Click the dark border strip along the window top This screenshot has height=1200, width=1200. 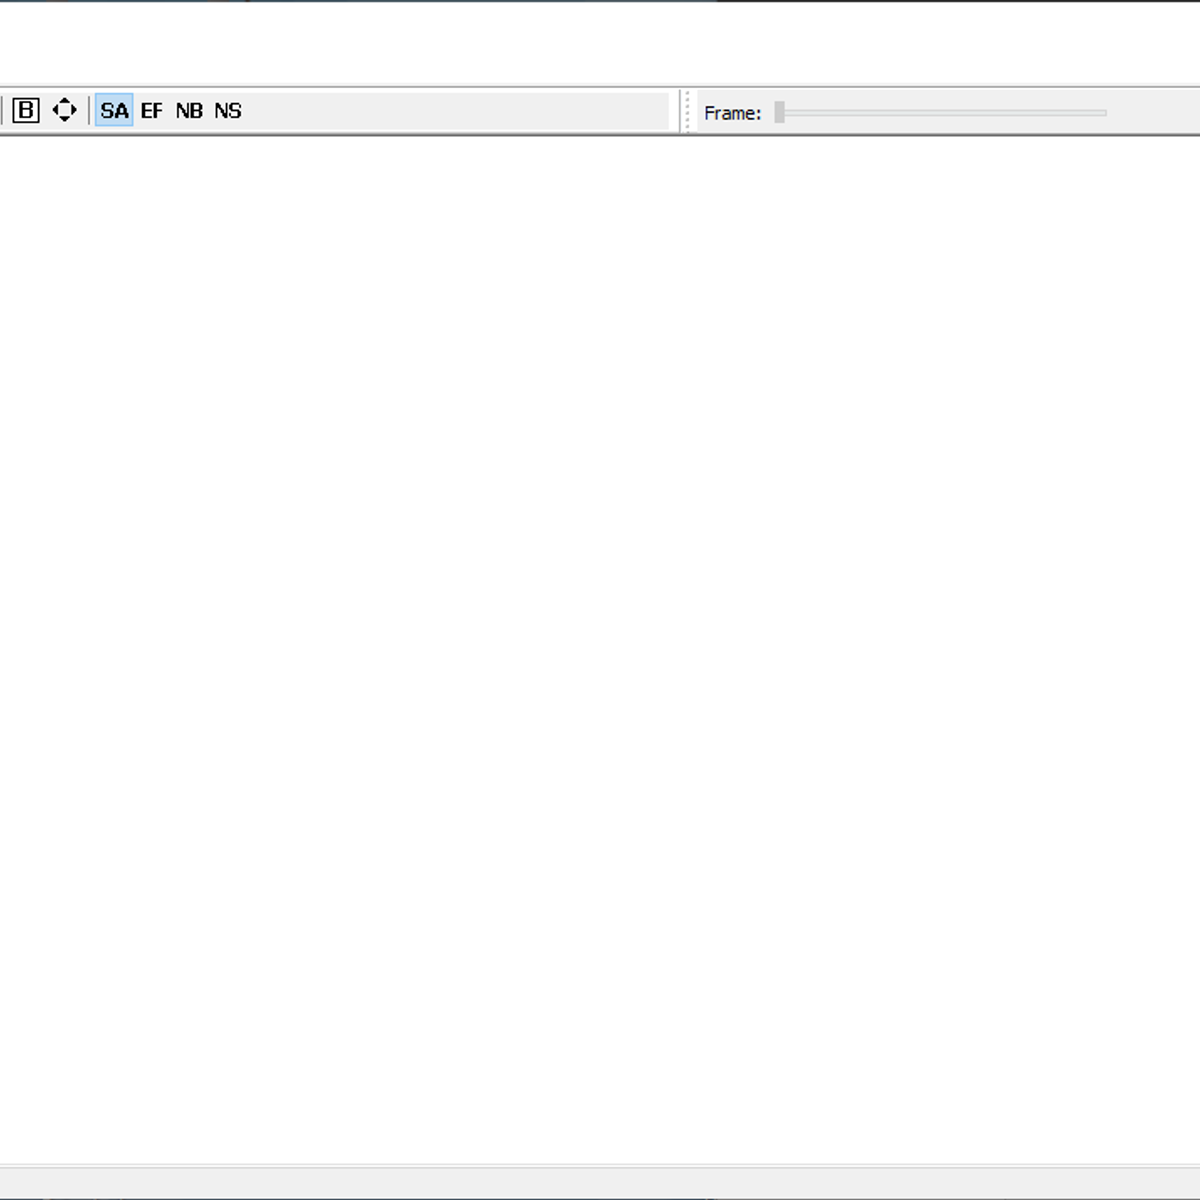pyautogui.click(x=600, y=1)
